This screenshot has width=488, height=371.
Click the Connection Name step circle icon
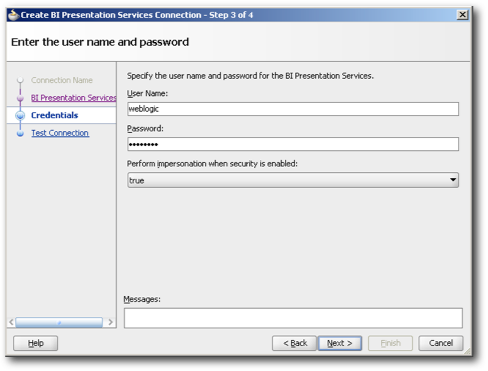20,80
